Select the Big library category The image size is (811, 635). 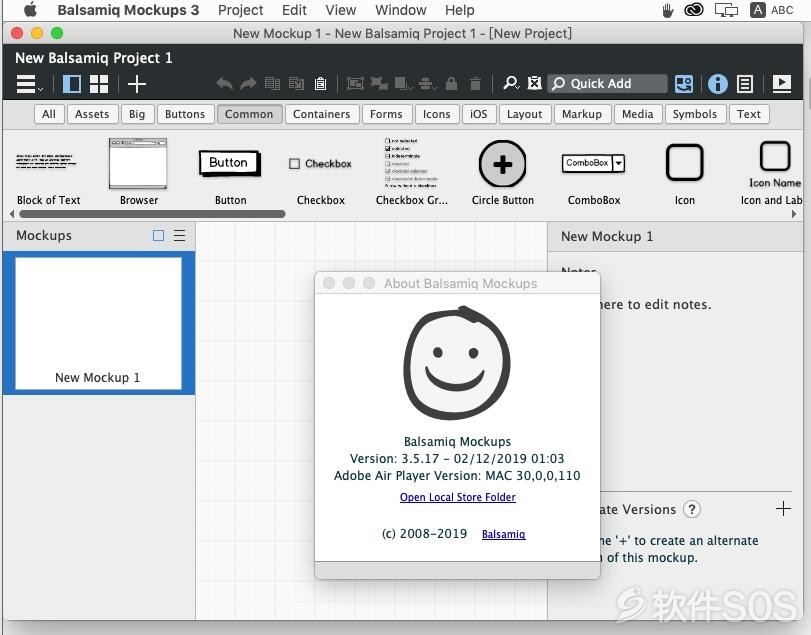[x=137, y=114]
